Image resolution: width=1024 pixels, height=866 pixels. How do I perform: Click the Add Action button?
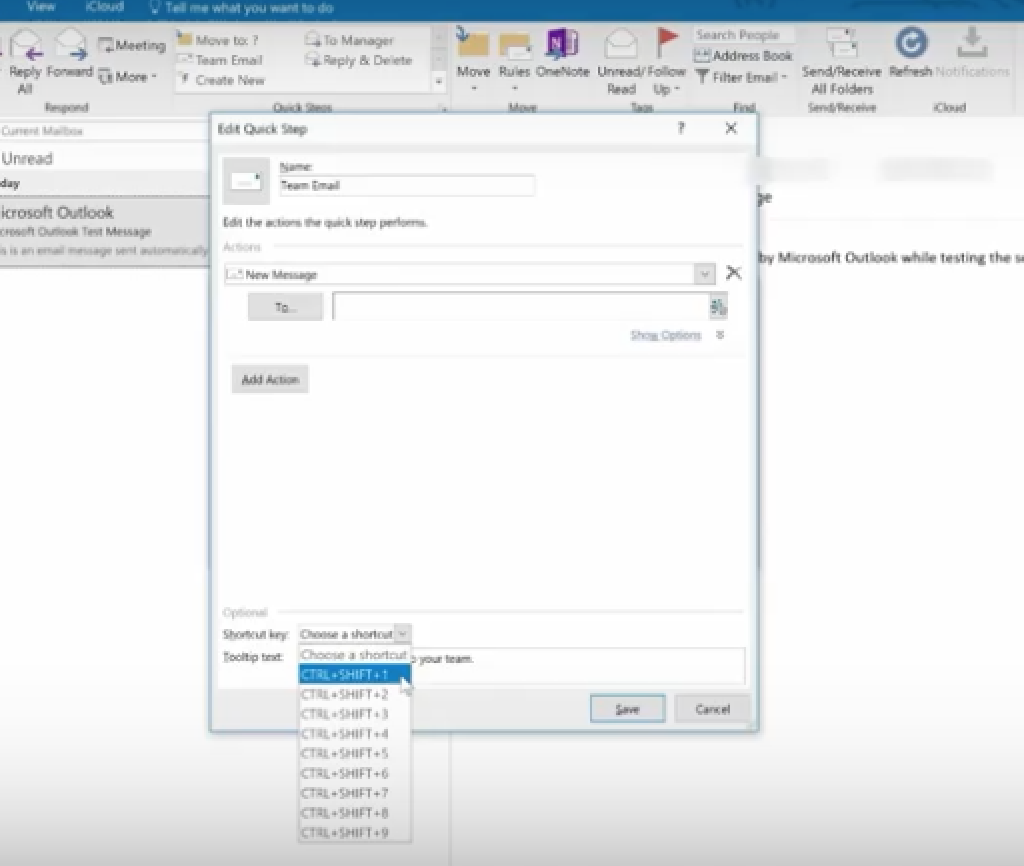coord(270,380)
